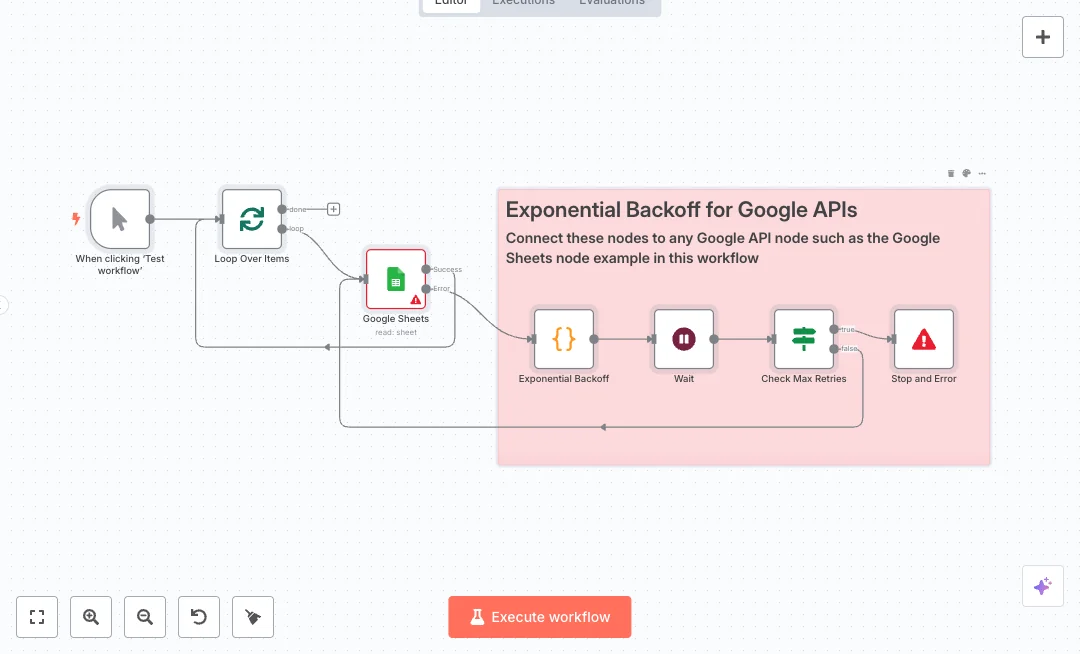Select the manual trigger node
This screenshot has width=1080, height=654.
click(120, 219)
